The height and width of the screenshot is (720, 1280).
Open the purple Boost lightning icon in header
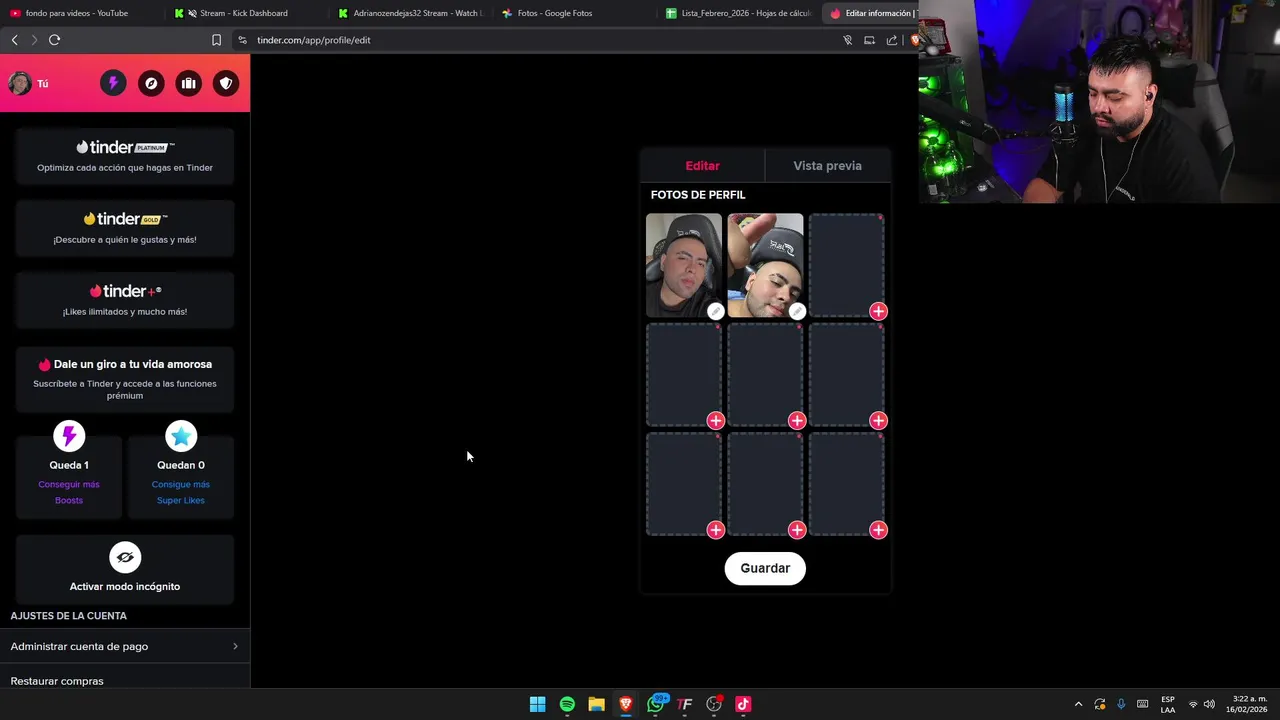click(x=113, y=83)
